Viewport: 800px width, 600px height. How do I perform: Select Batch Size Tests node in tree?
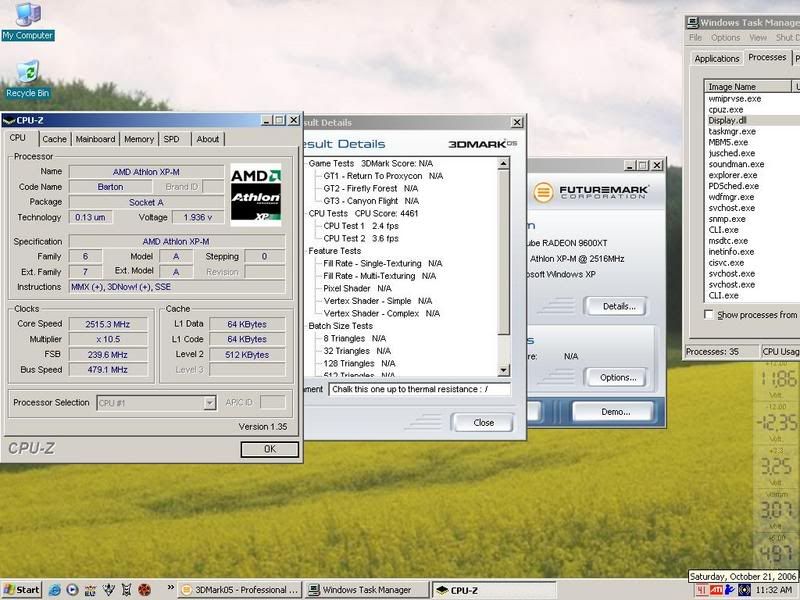tap(340, 326)
